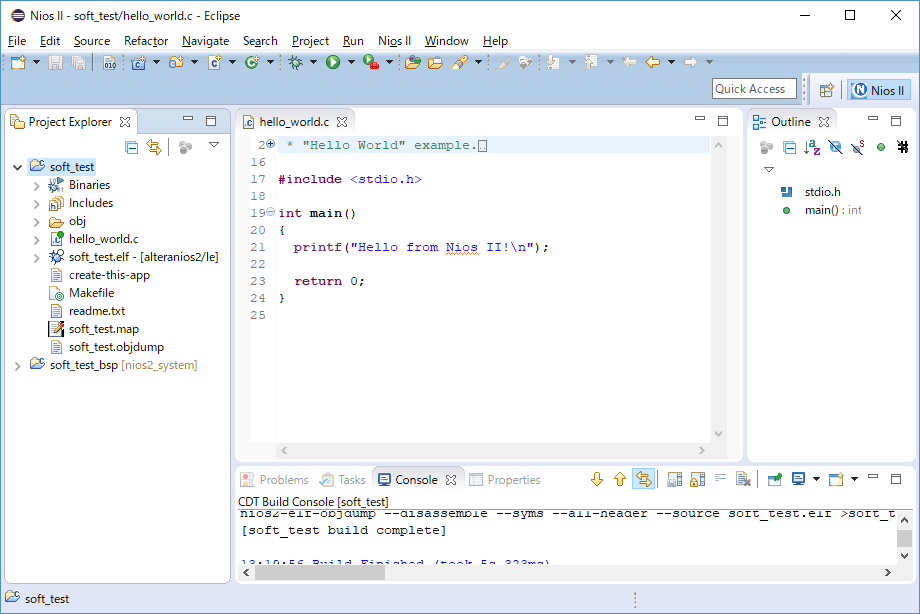This screenshot has width=920, height=614.
Task: Collapse All in Project Explorer toolbar
Action: click(x=132, y=147)
